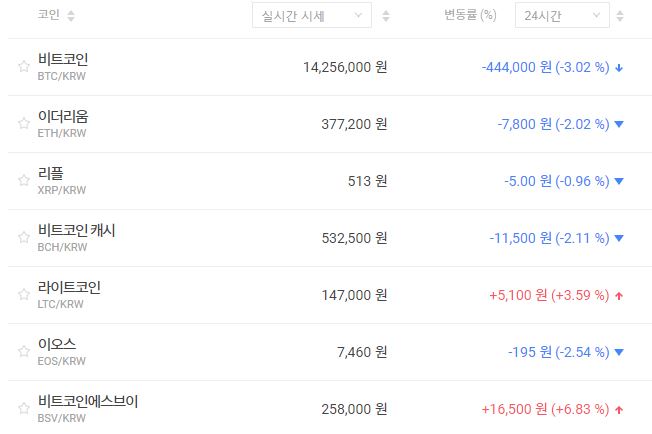The width and height of the screenshot is (652, 434).
Task: Star the 비트코인에스브이 row
Action: pyautogui.click(x=23, y=409)
